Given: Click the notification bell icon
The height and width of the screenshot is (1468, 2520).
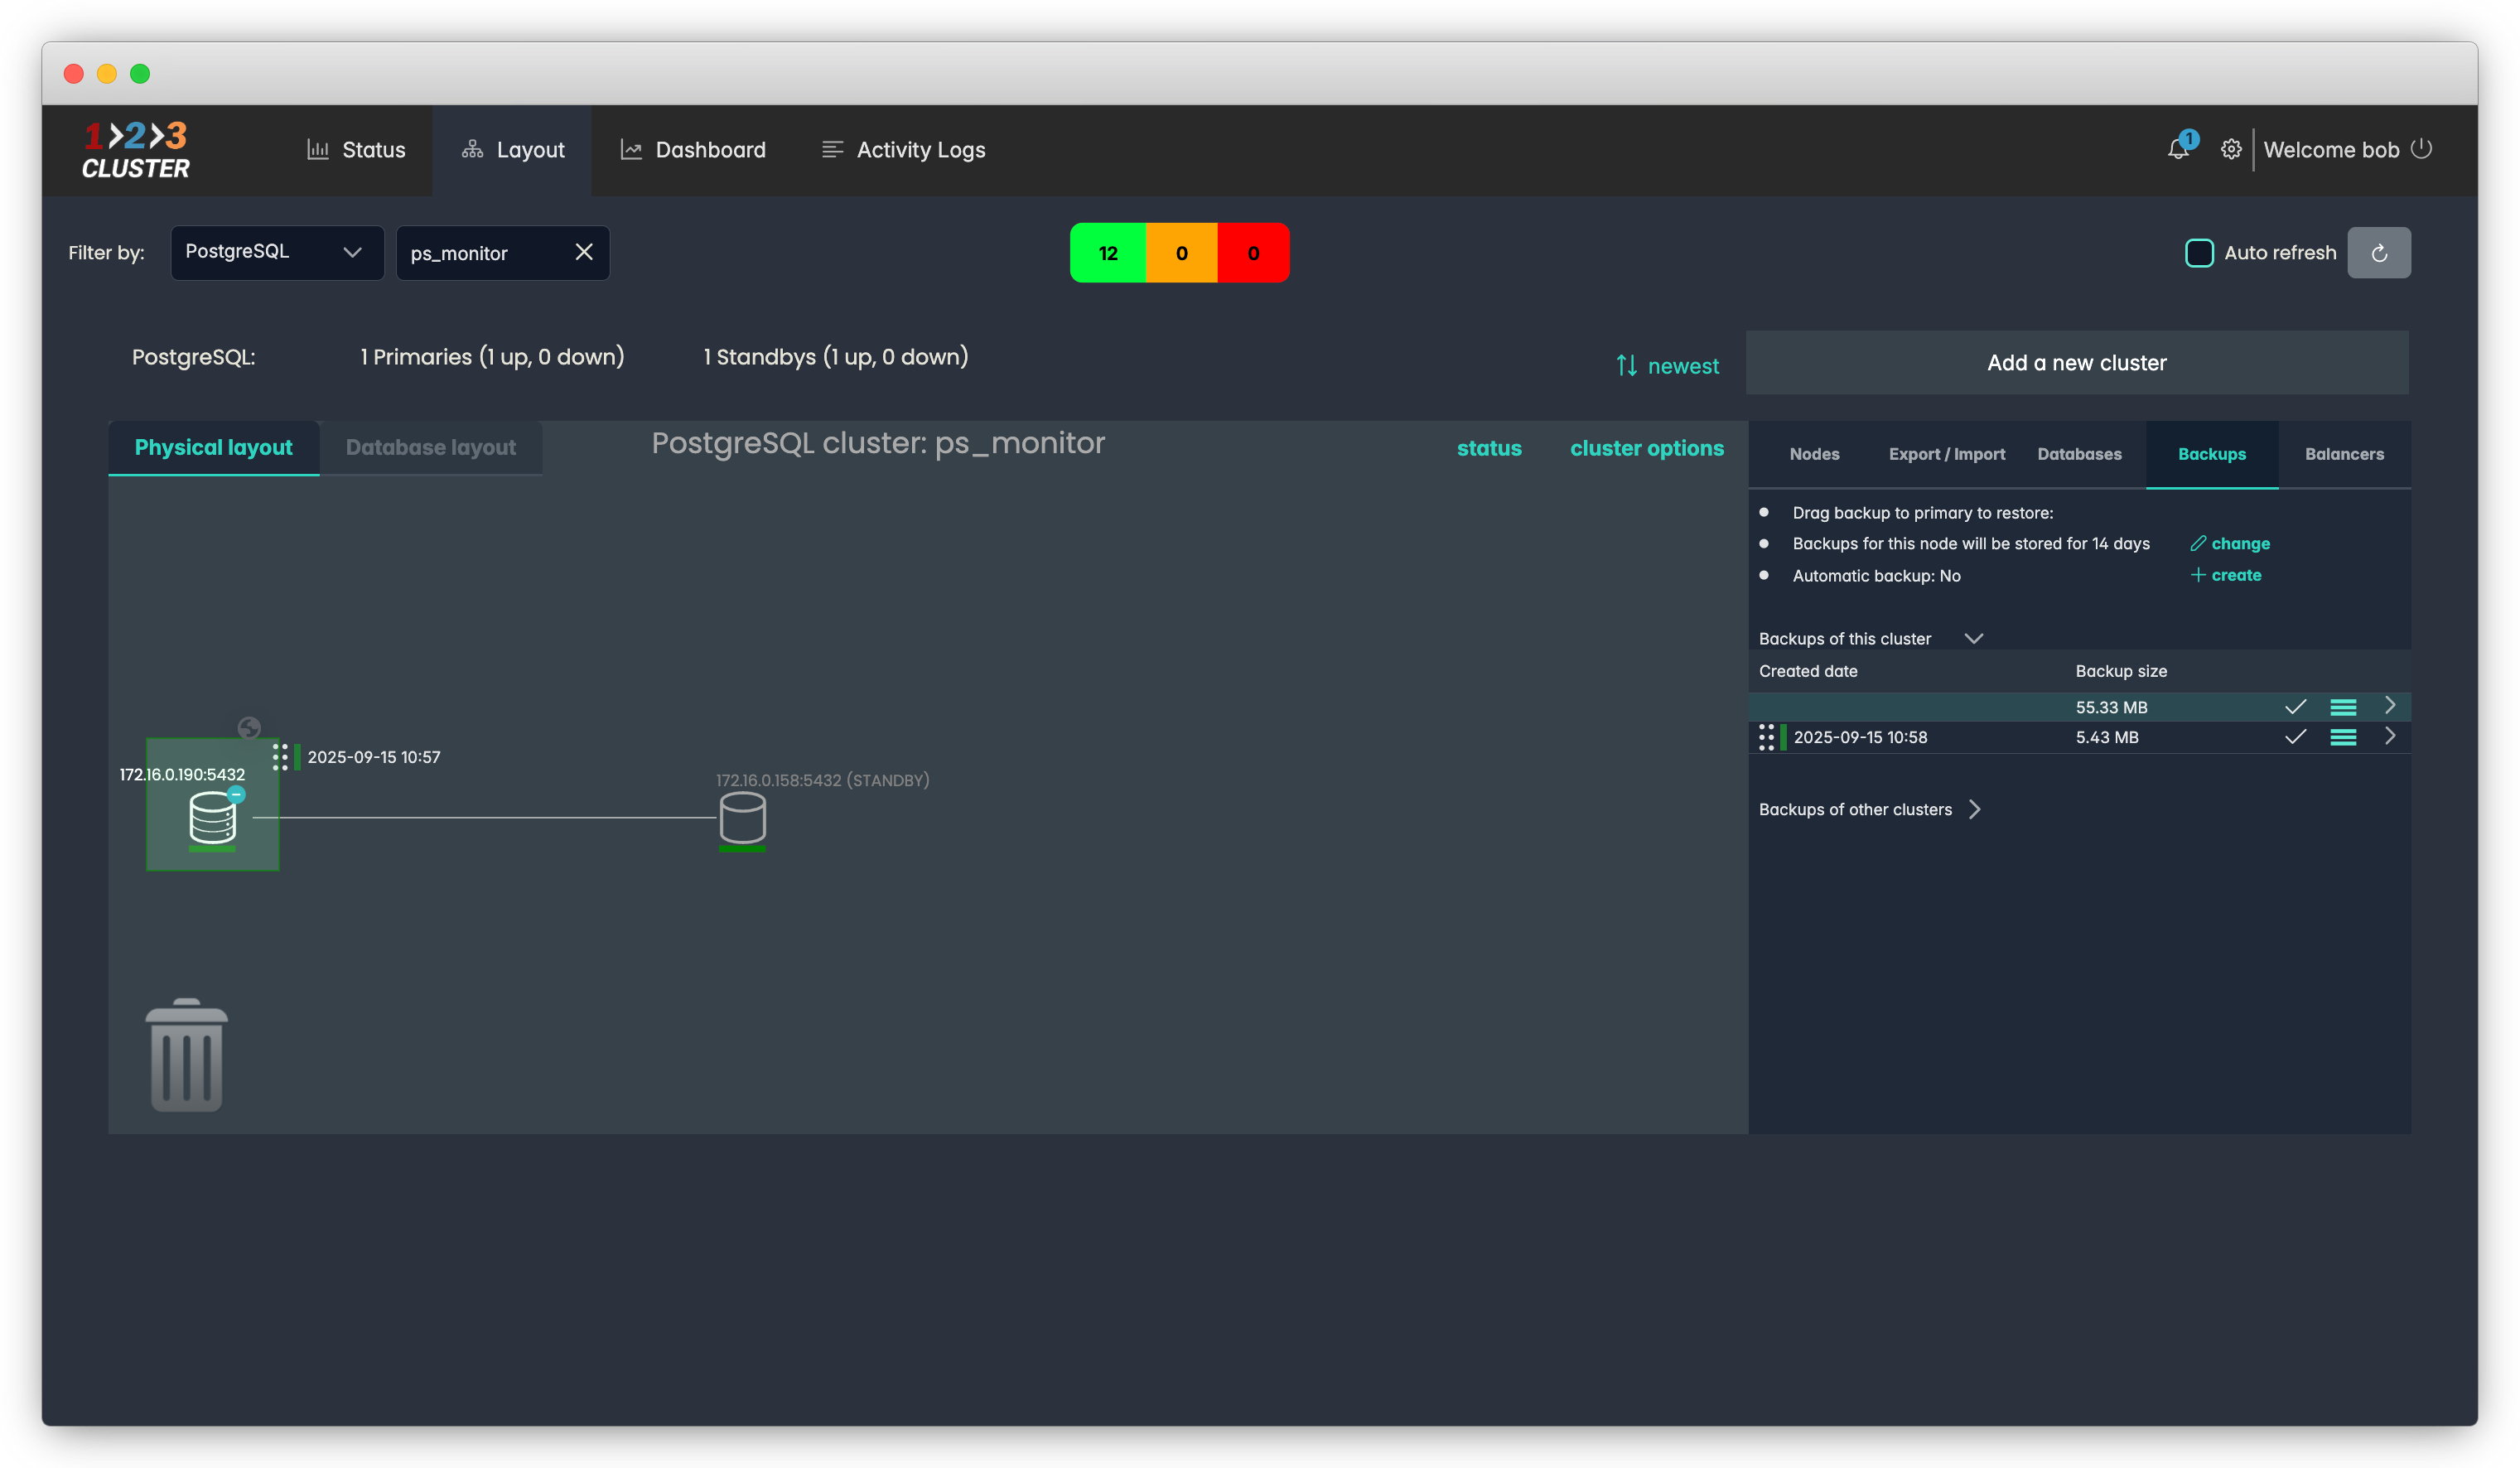Looking at the screenshot, I should coord(2177,150).
